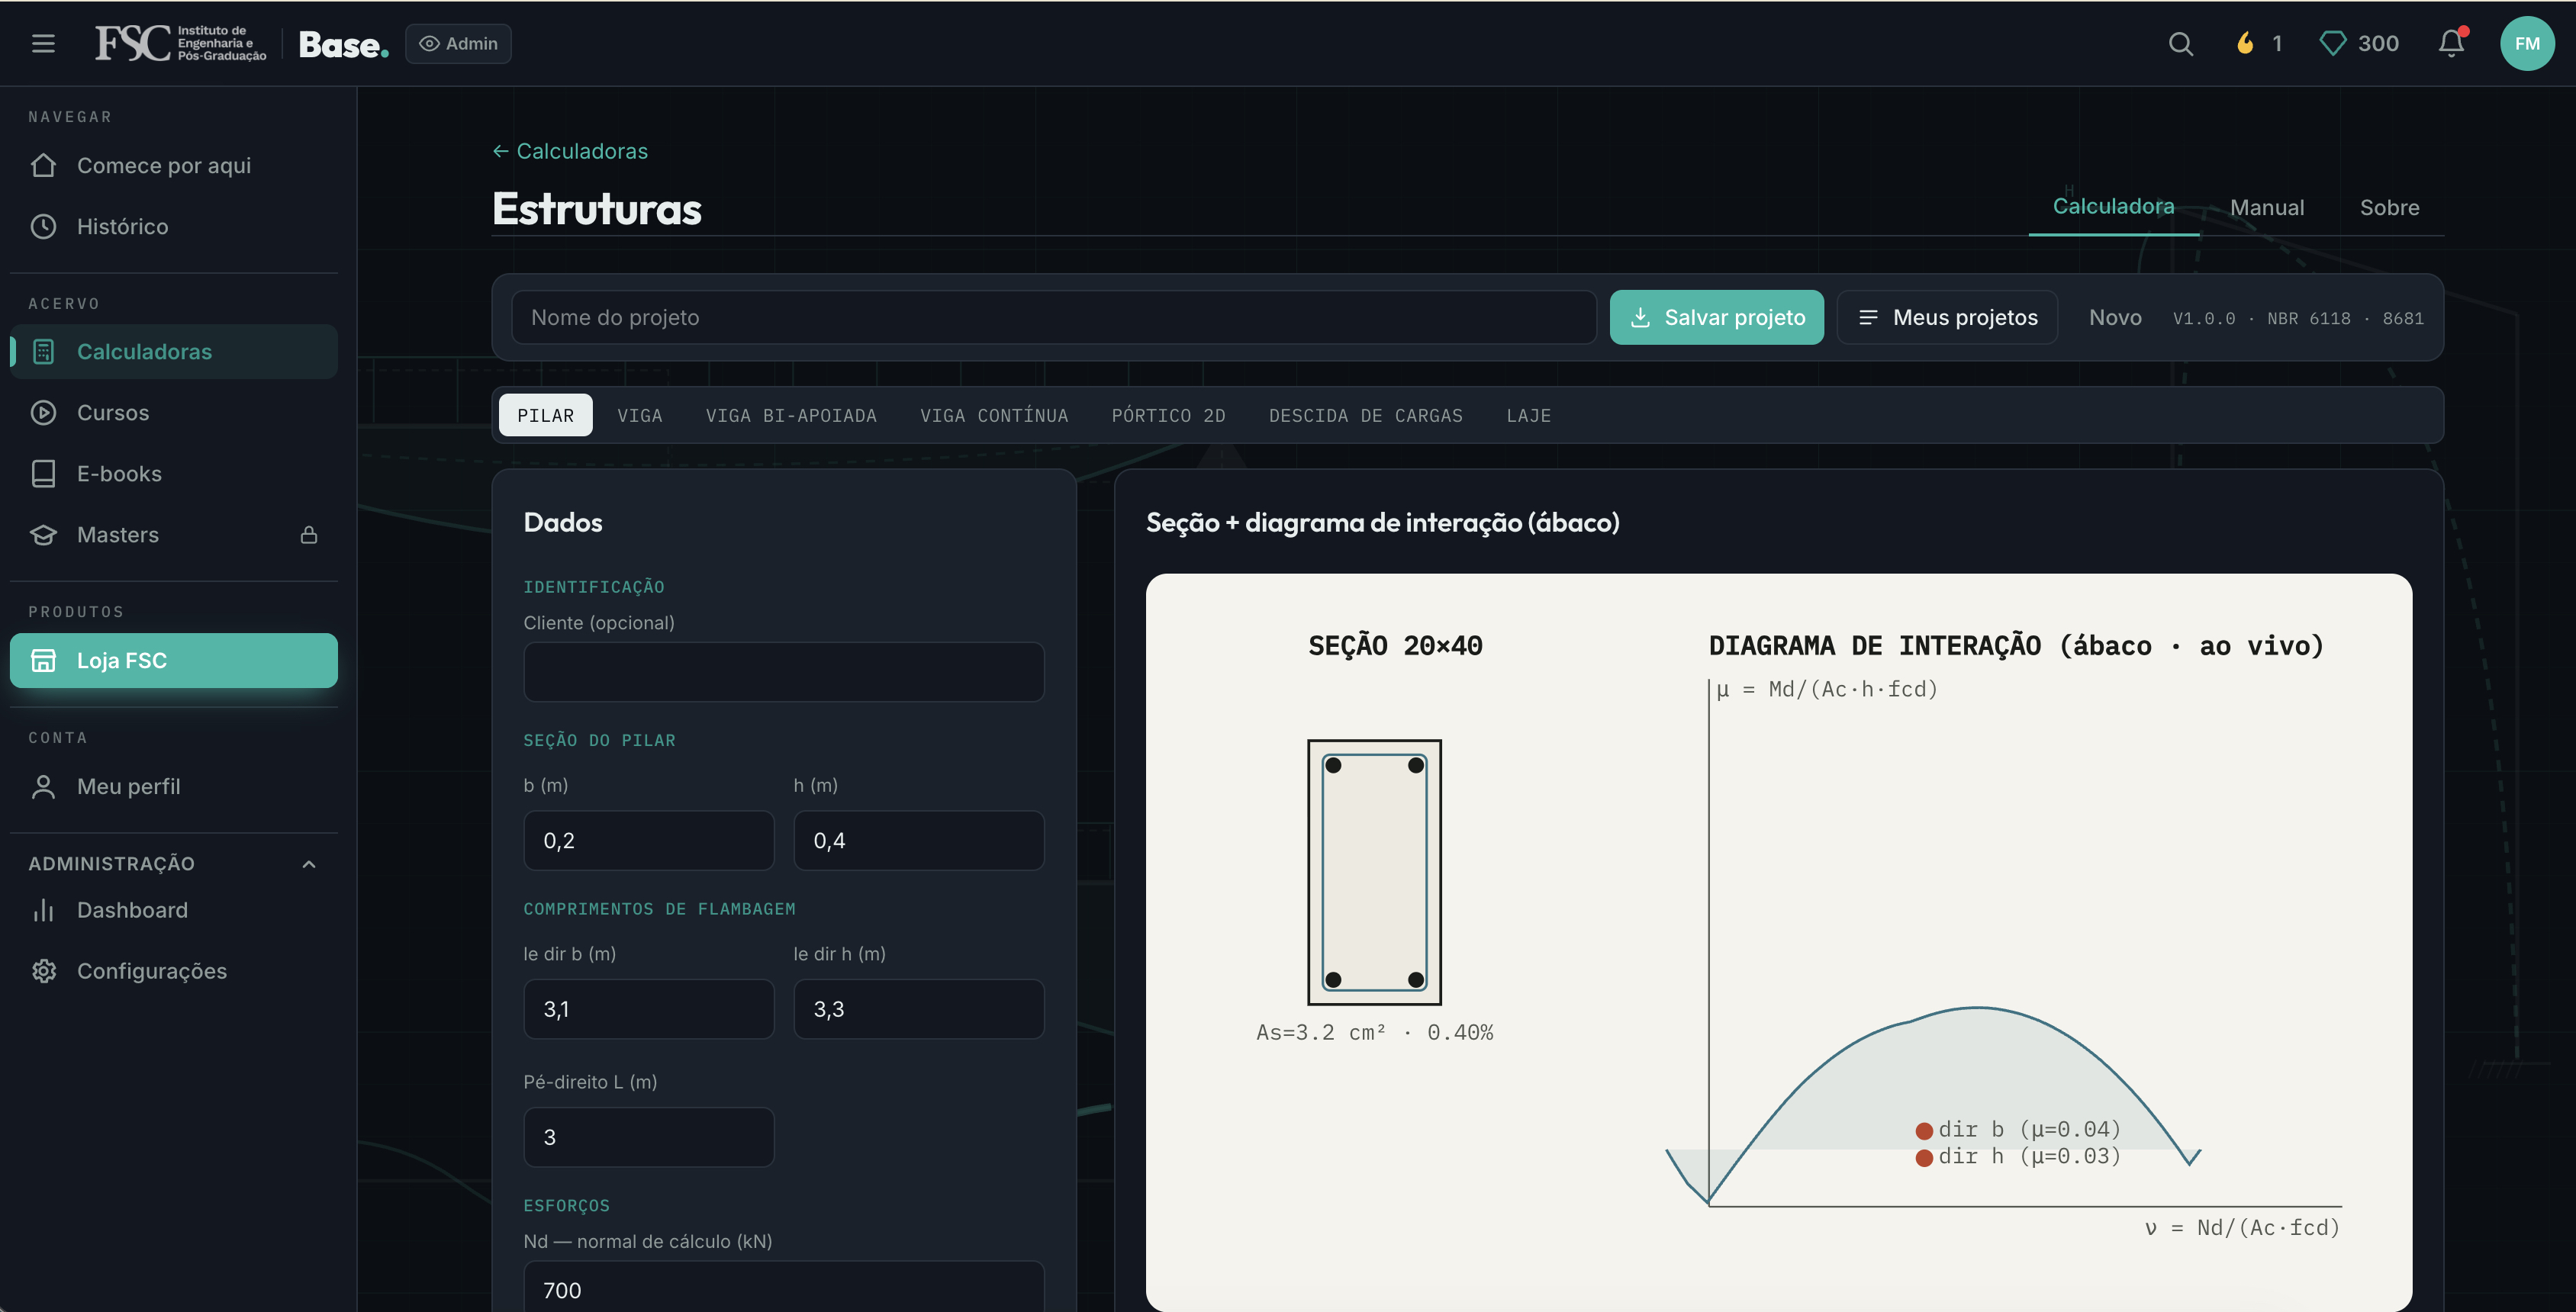2576x1312 pixels.
Task: Click the bar chart icon beside Dashboard
Action: tap(43, 910)
